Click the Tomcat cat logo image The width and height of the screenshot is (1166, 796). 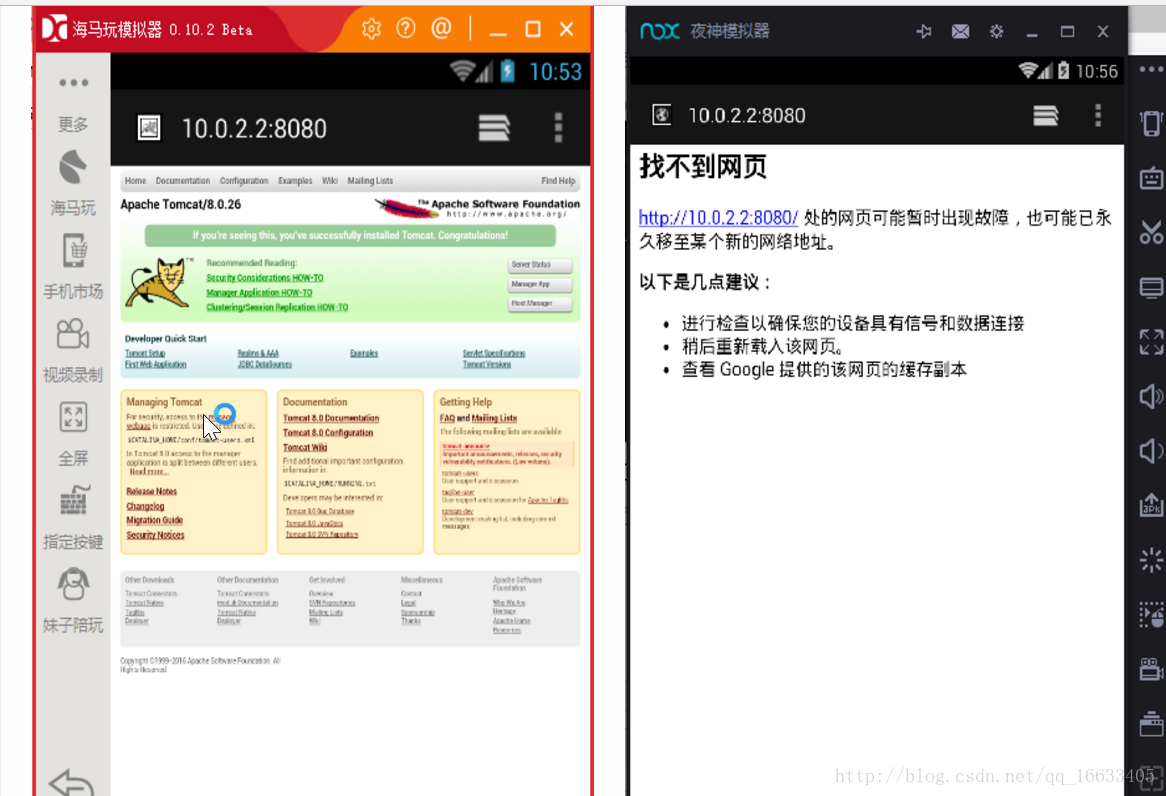(x=158, y=283)
